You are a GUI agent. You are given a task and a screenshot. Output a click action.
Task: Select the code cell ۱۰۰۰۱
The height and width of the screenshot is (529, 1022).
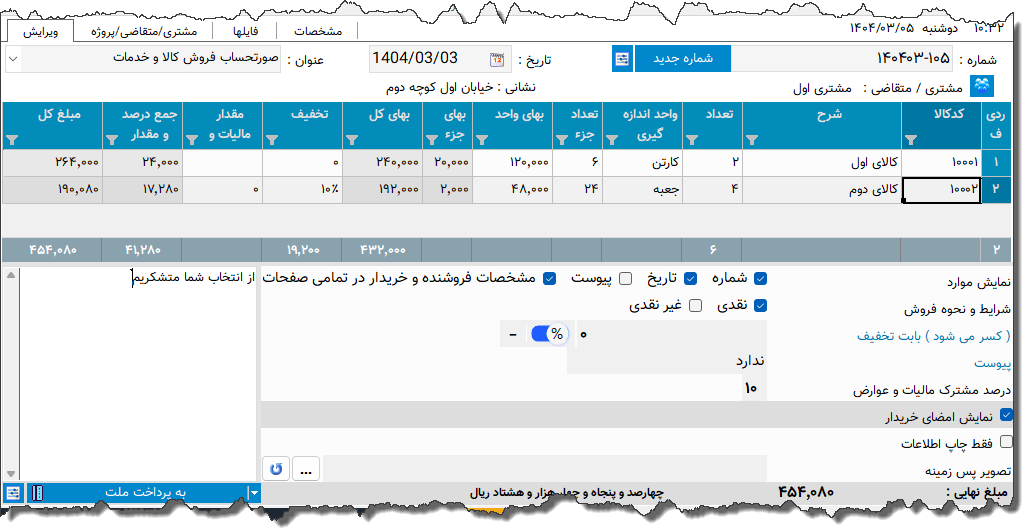[x=942, y=163]
